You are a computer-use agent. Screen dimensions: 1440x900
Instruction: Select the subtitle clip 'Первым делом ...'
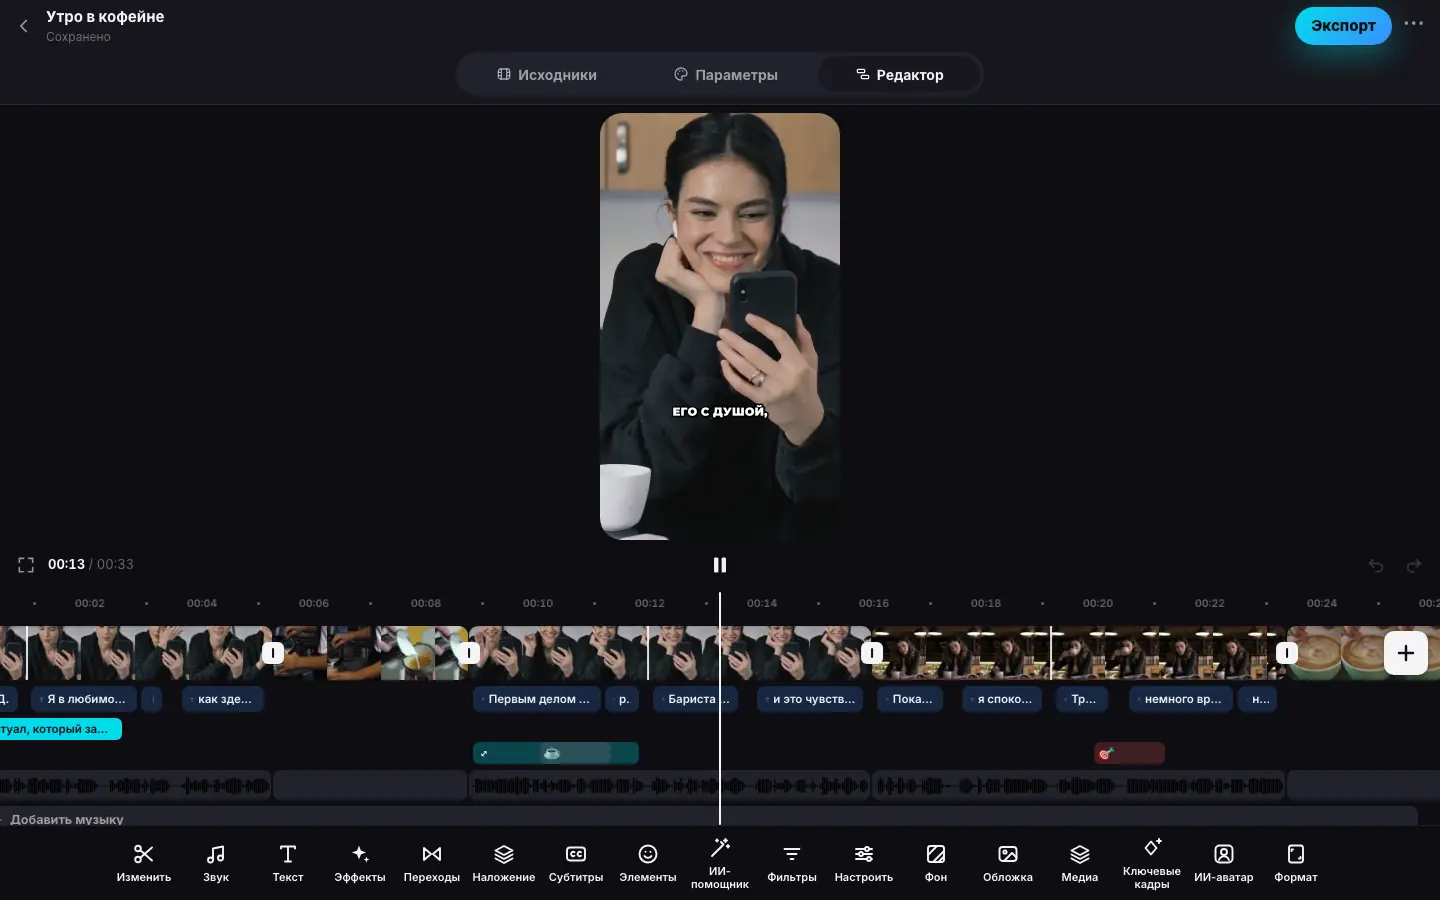coord(537,699)
